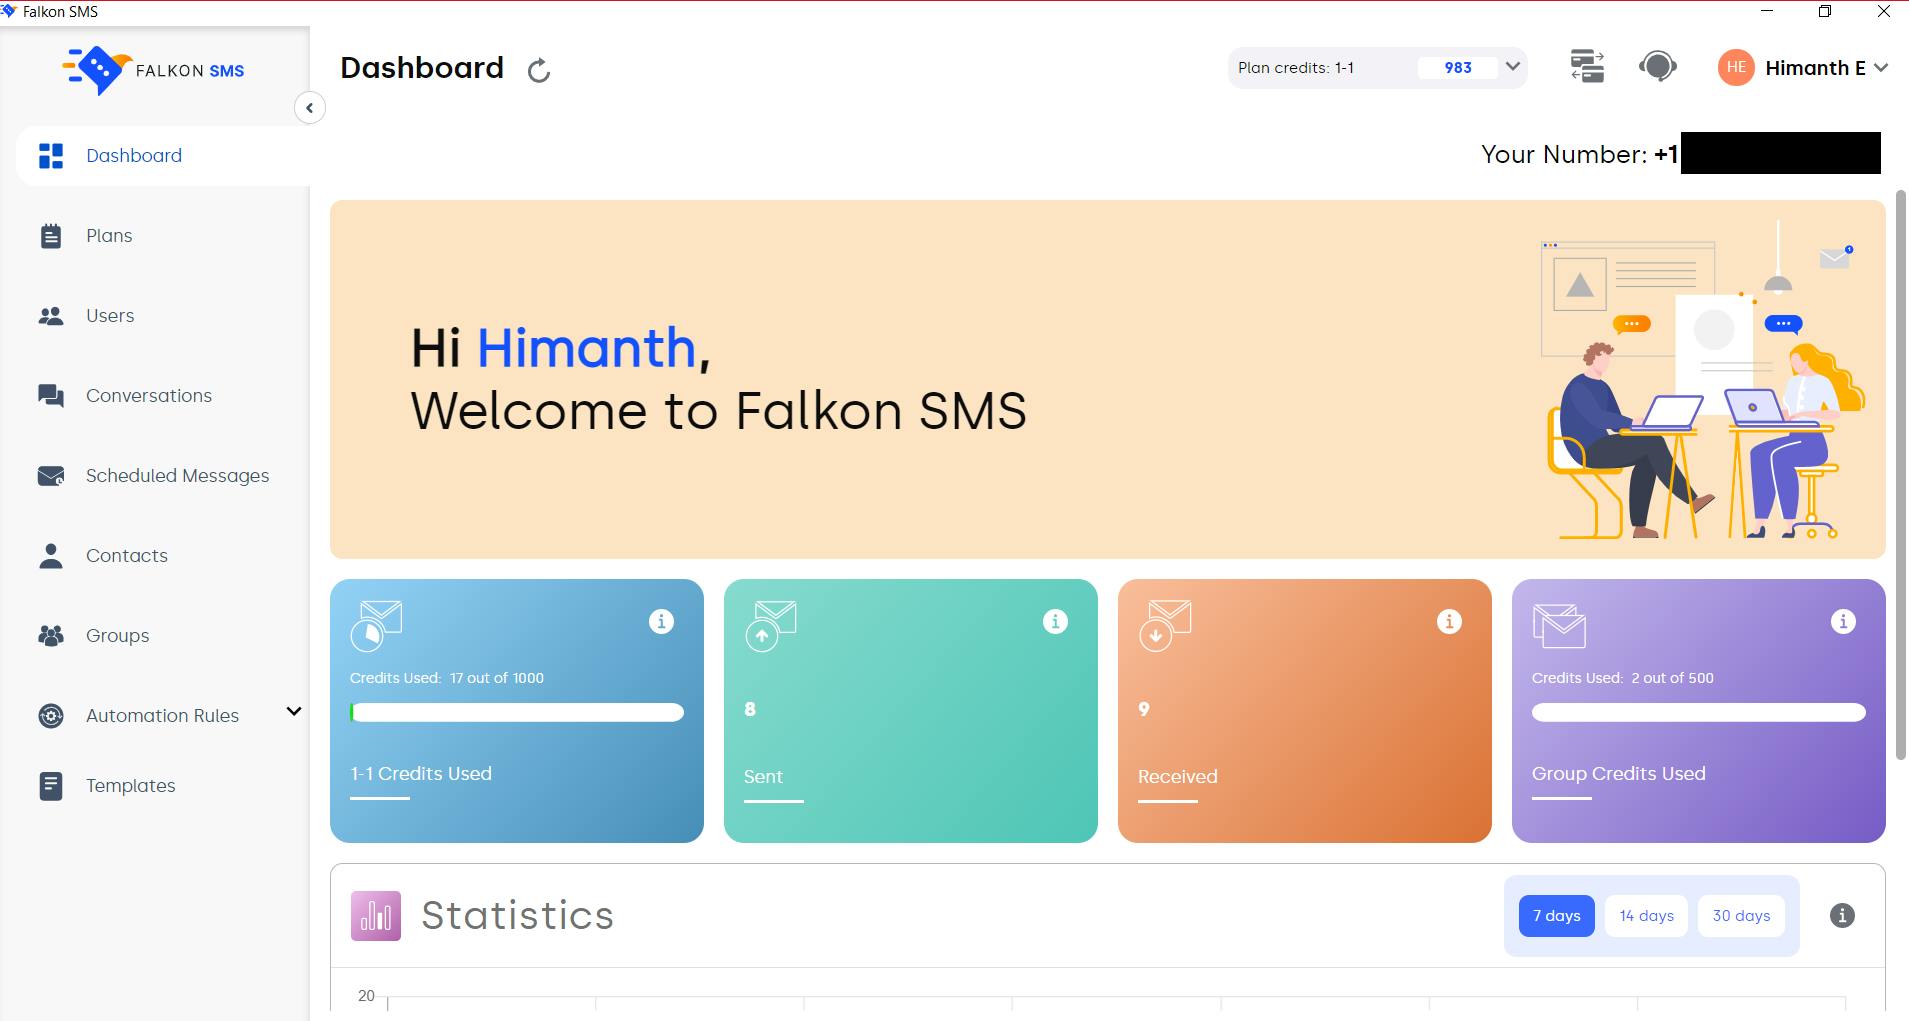Click the Statistics bar chart icon
1909x1021 pixels.
[374, 915]
